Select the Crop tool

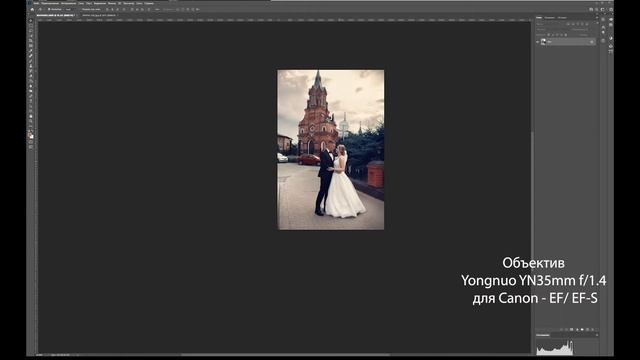click(x=31, y=41)
